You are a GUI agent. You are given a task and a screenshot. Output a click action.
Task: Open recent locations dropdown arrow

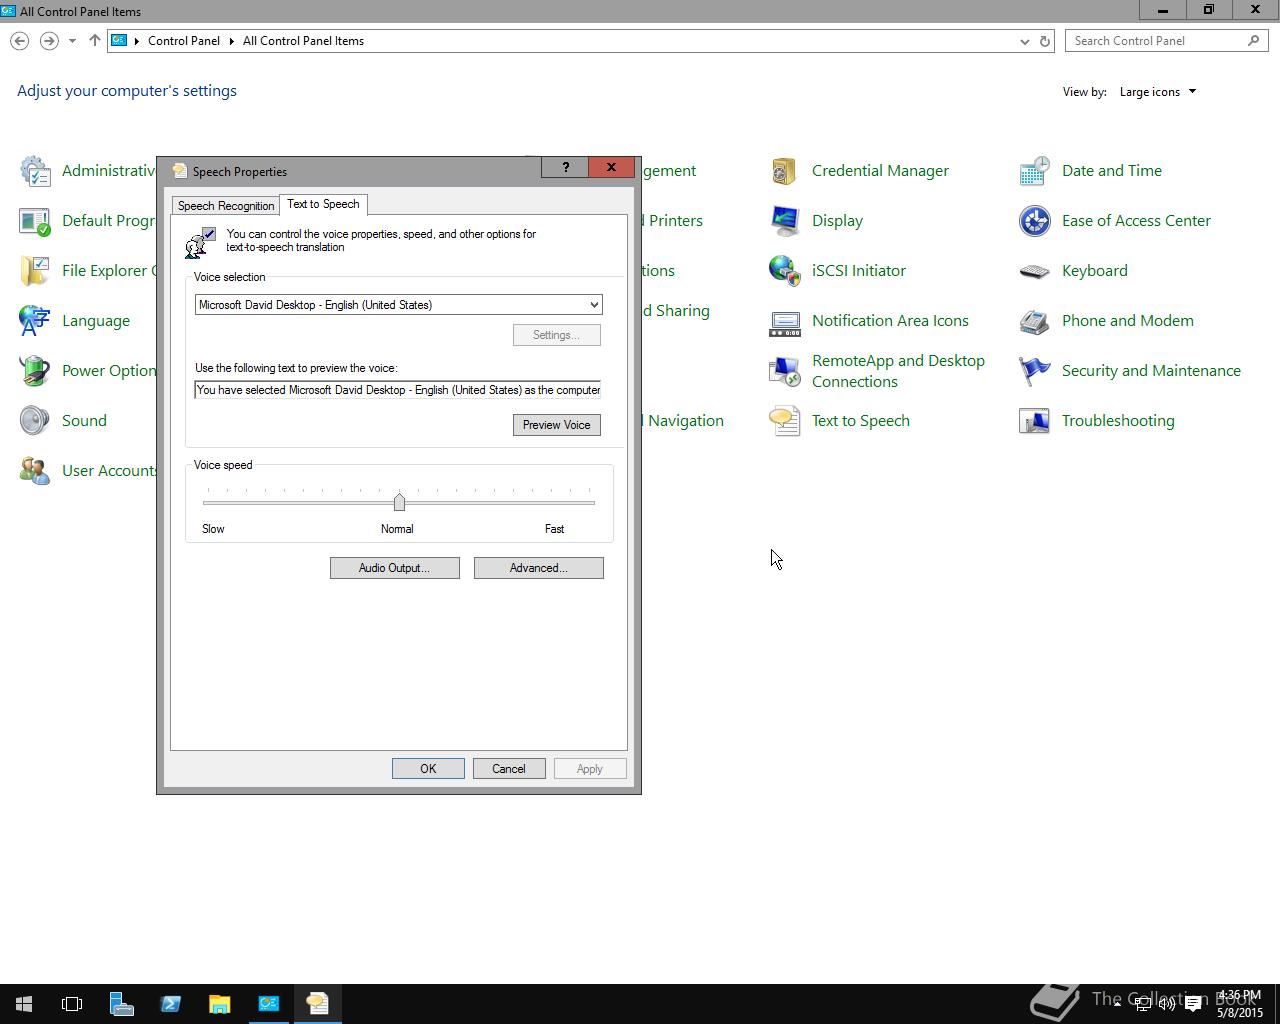click(72, 41)
